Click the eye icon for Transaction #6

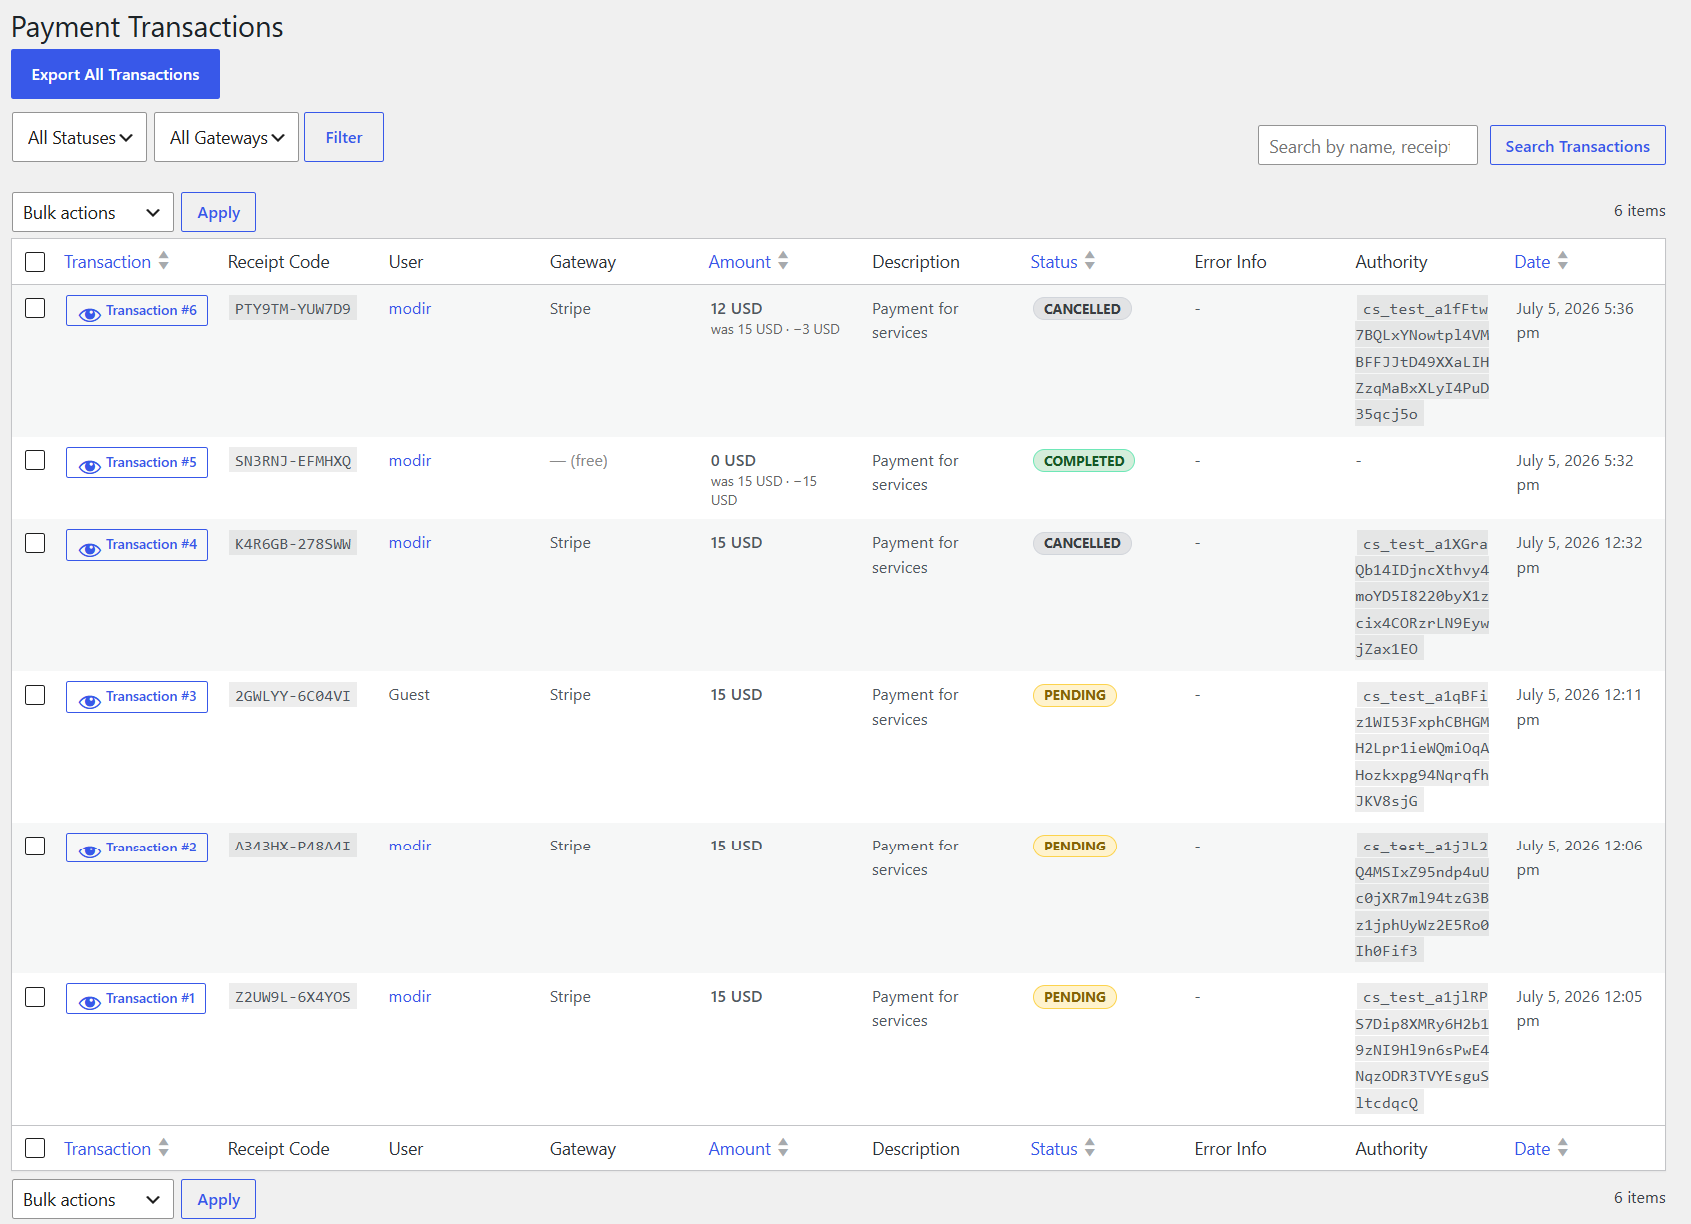(x=89, y=313)
